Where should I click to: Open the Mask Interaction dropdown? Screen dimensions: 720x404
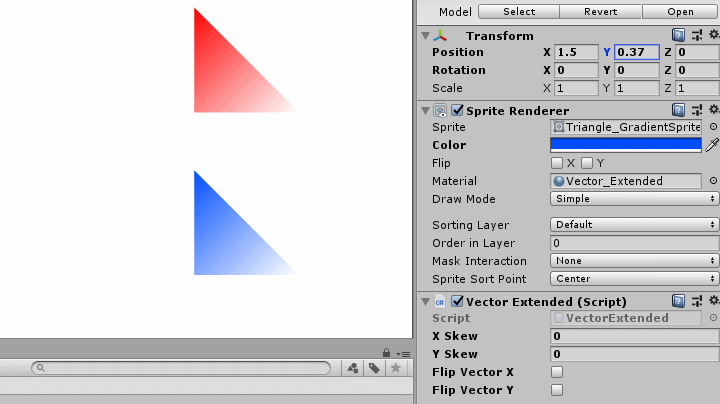pos(635,261)
